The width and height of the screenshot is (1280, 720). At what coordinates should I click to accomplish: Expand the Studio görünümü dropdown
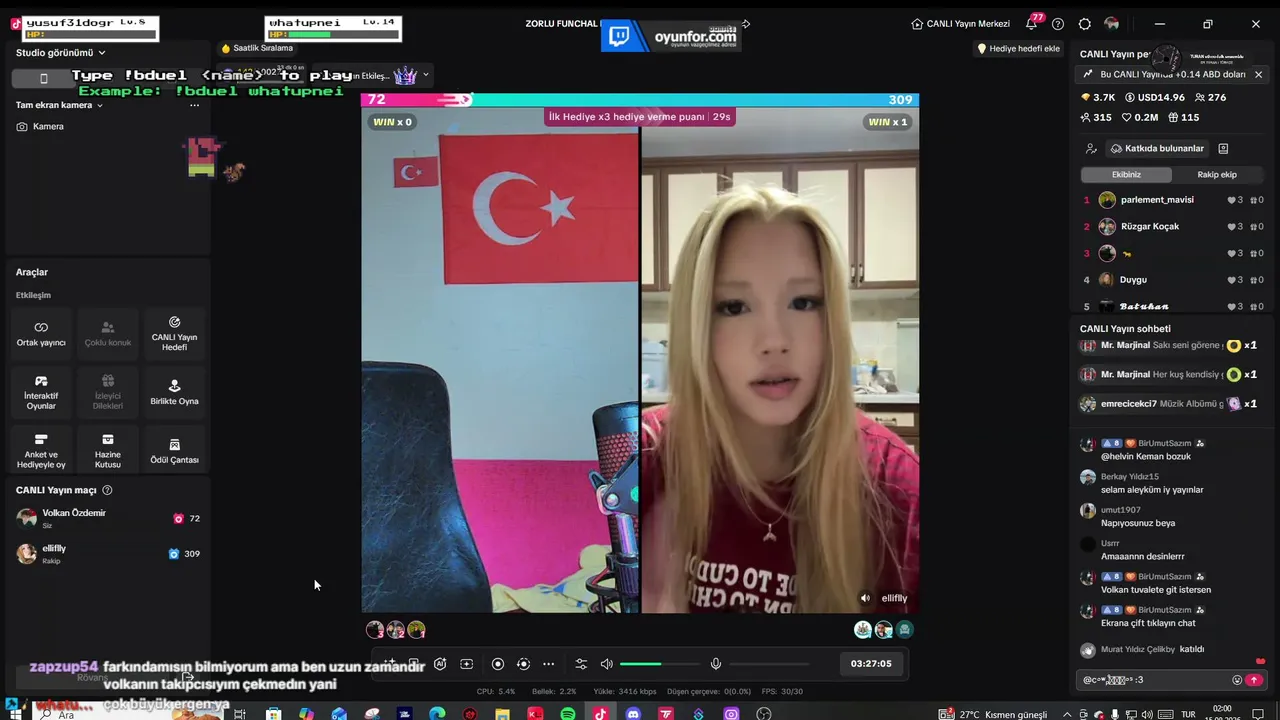(61, 52)
